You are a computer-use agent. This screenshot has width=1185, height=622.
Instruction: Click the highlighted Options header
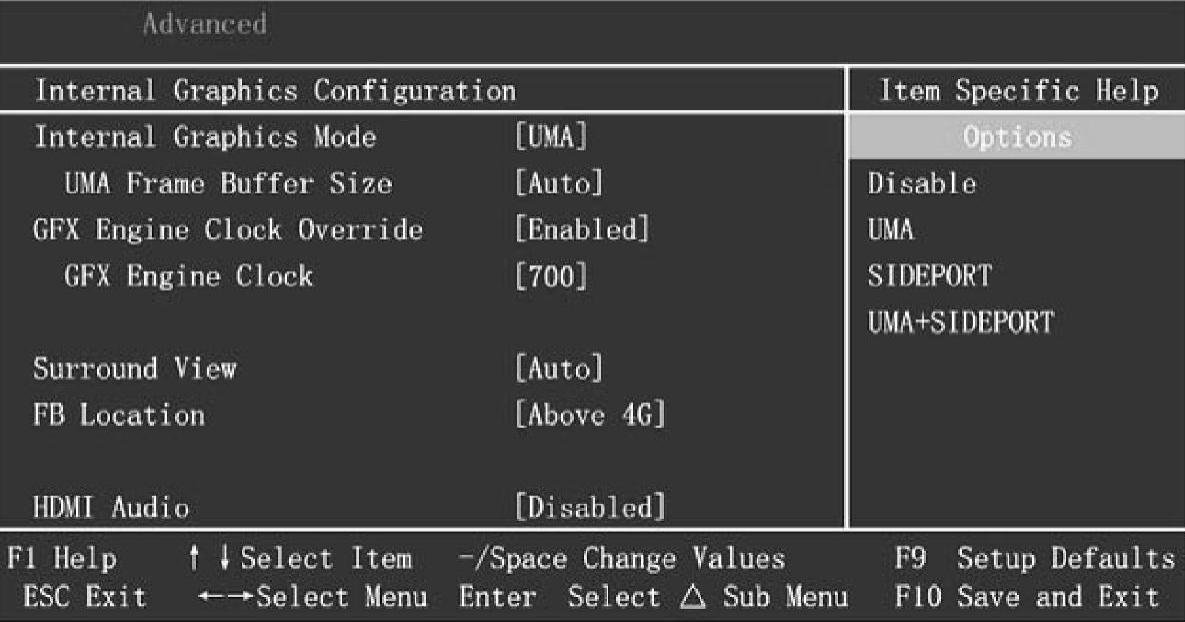(1016, 137)
